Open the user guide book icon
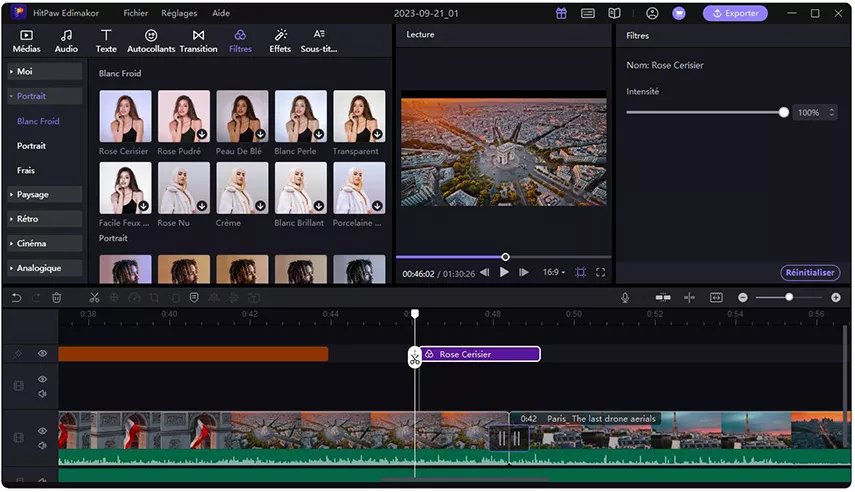 pyautogui.click(x=615, y=14)
